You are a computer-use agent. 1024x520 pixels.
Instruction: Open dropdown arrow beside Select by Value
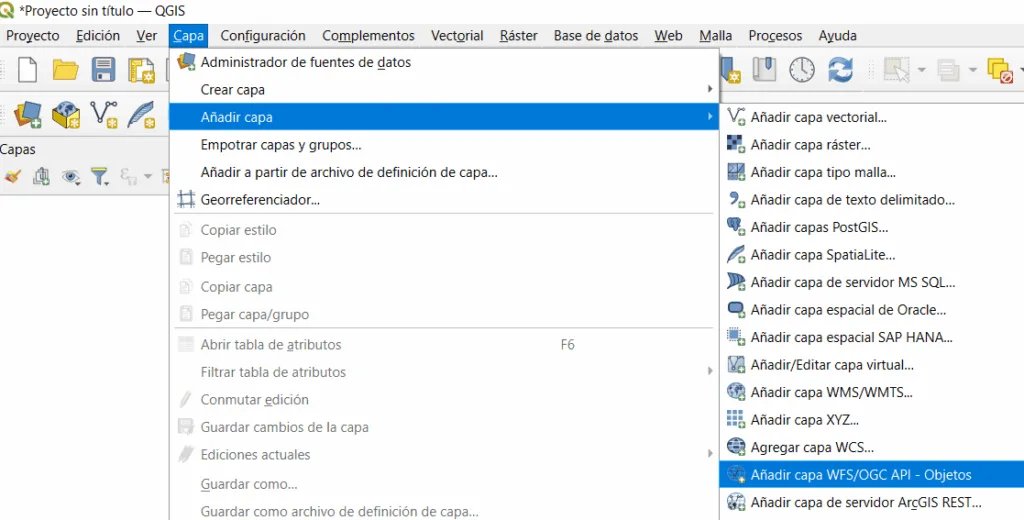click(972, 70)
